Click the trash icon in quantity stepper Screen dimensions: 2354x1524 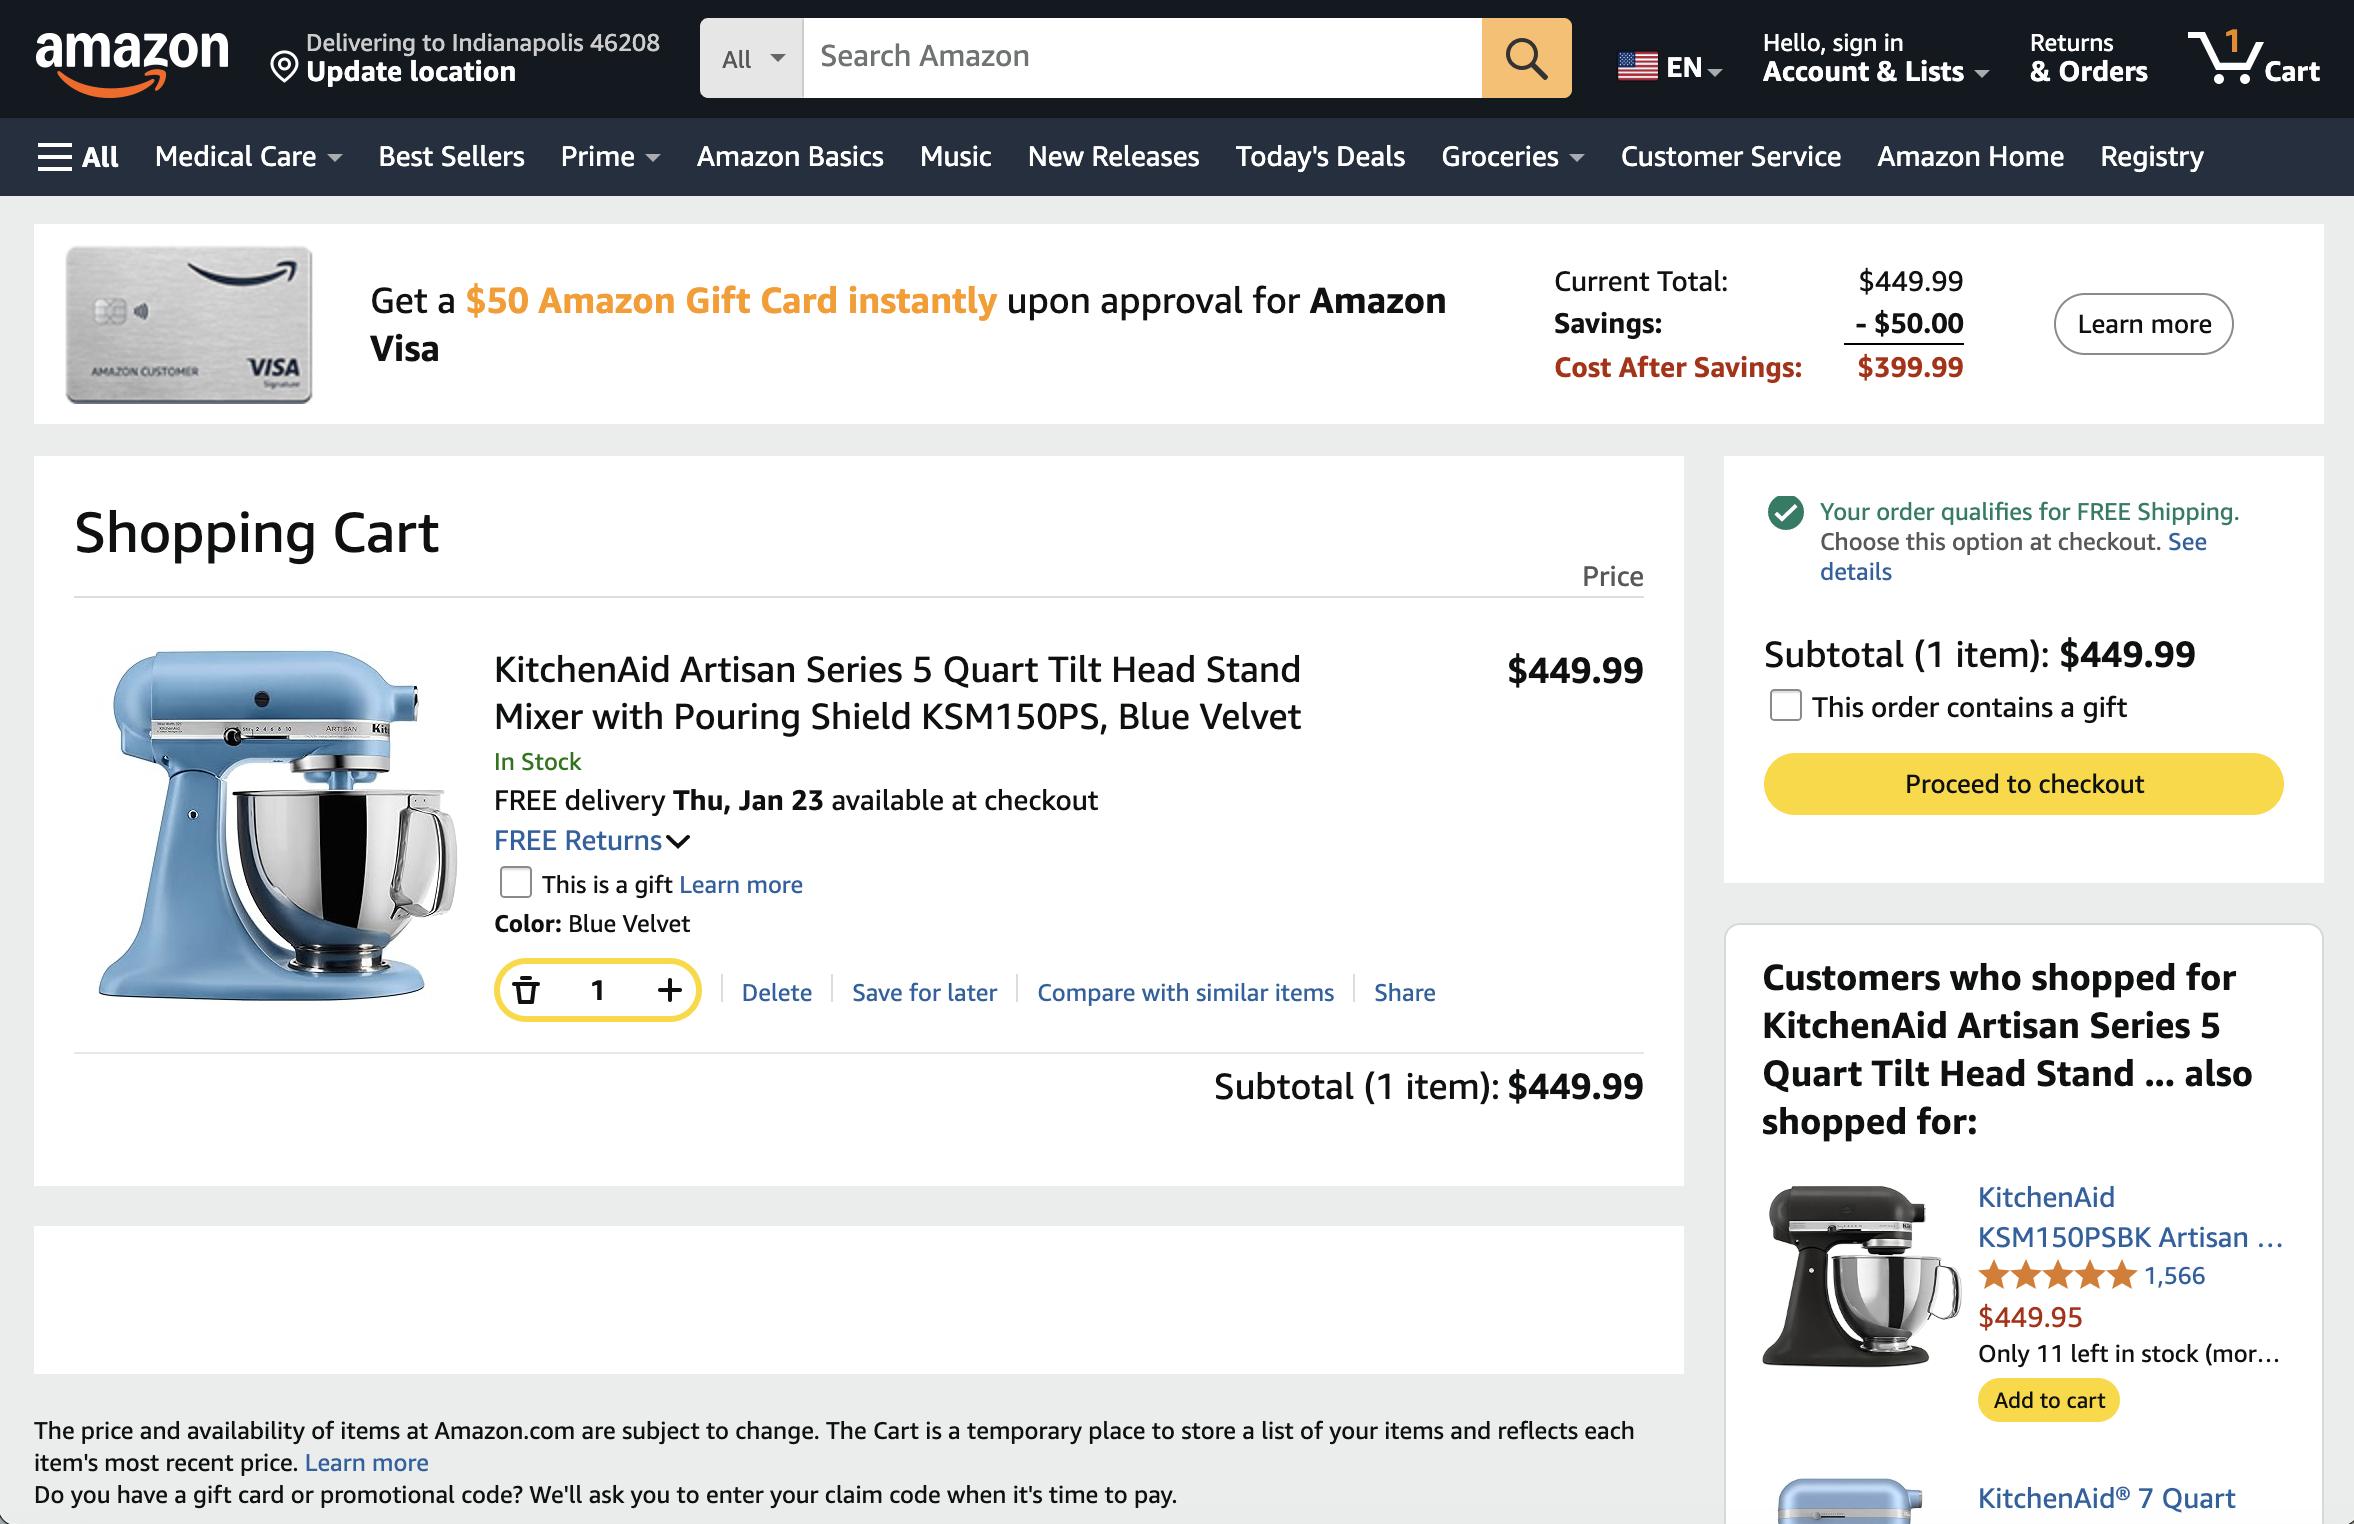pos(526,990)
